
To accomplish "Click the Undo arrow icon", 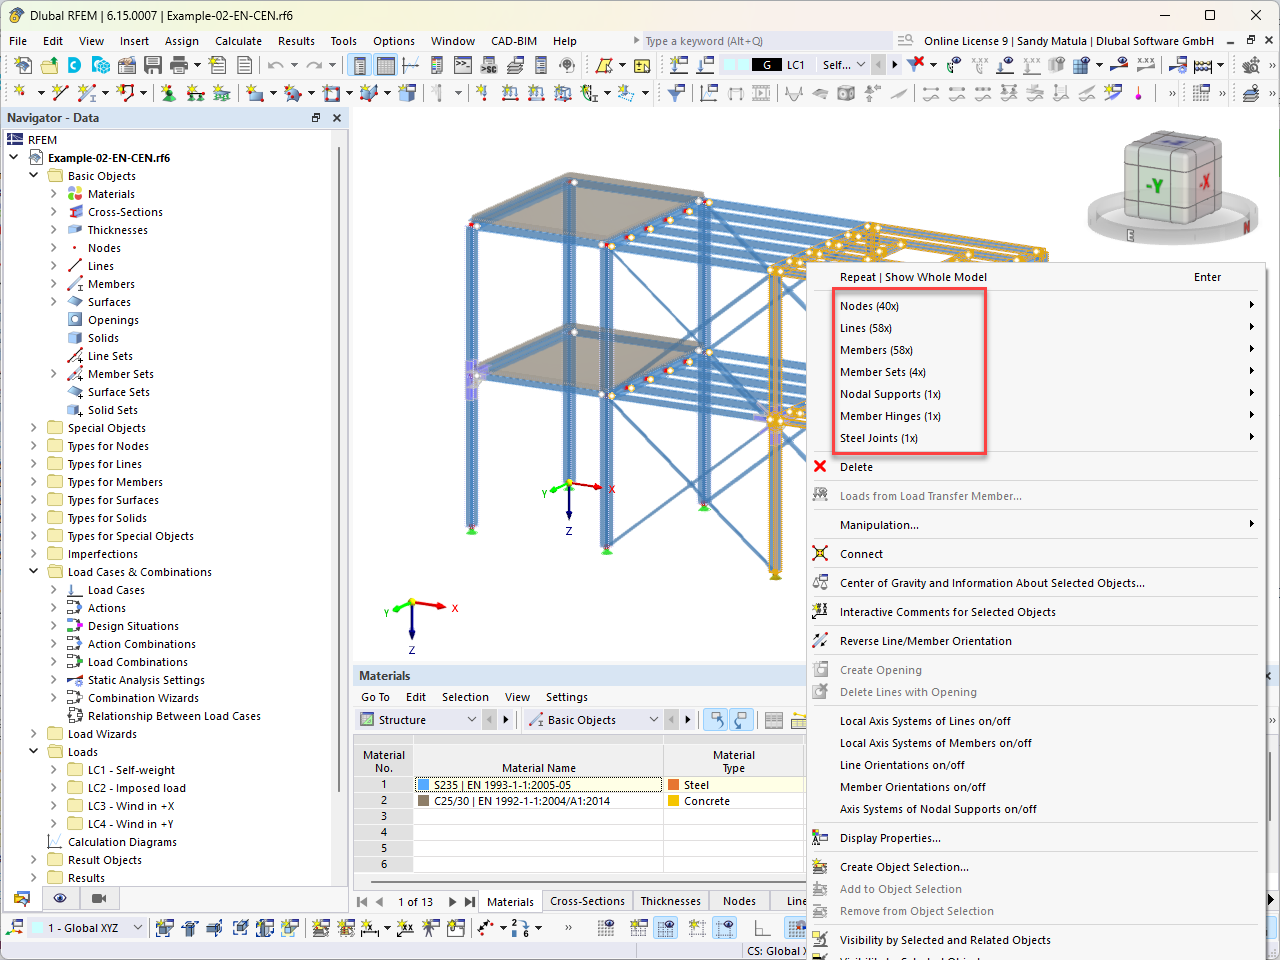I will (276, 65).
